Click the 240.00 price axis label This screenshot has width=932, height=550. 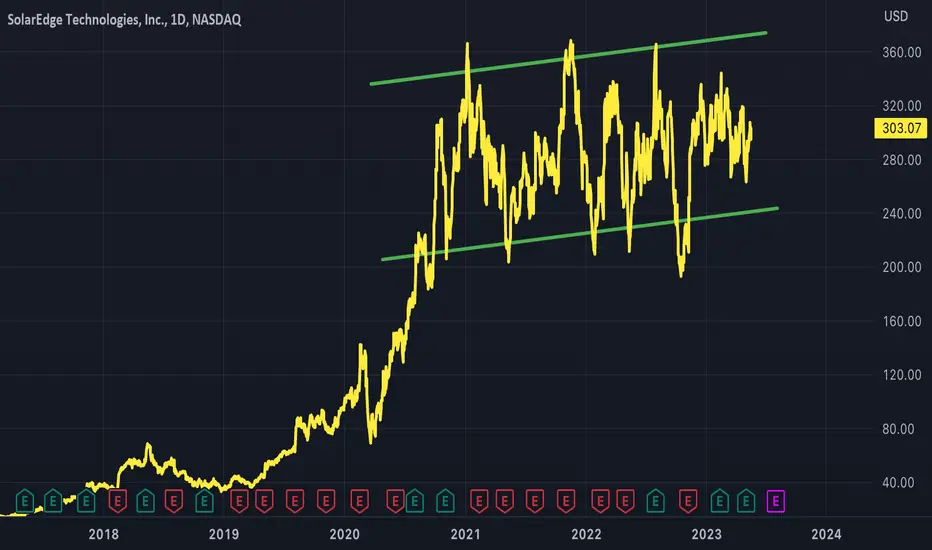coord(902,213)
